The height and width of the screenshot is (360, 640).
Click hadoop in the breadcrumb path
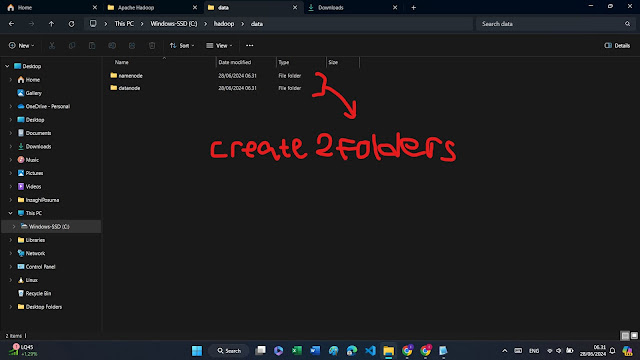[x=224, y=24]
